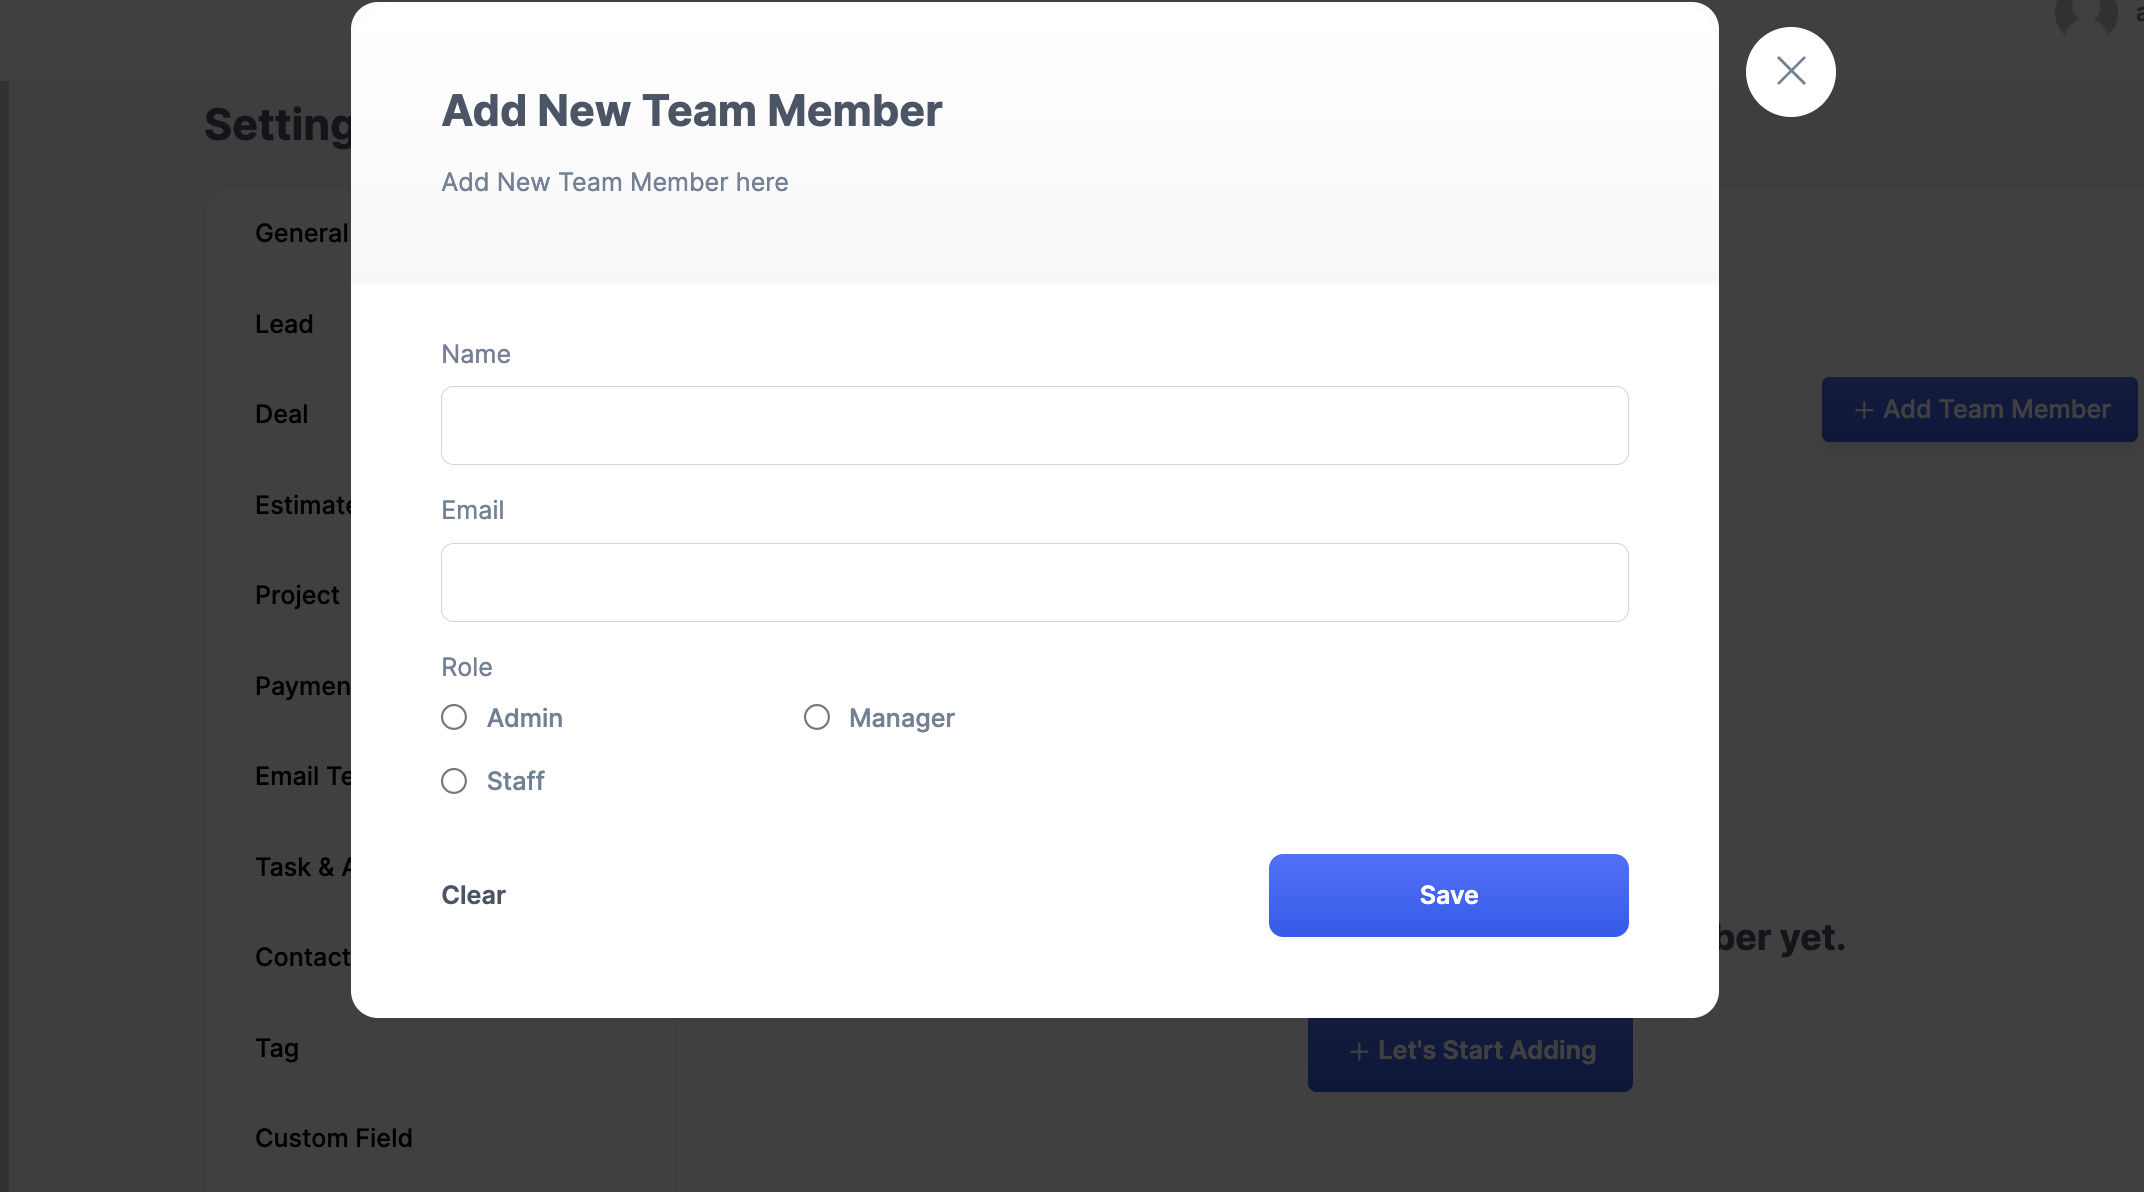Select the Admin role radio button
2144x1192 pixels.
[454, 717]
